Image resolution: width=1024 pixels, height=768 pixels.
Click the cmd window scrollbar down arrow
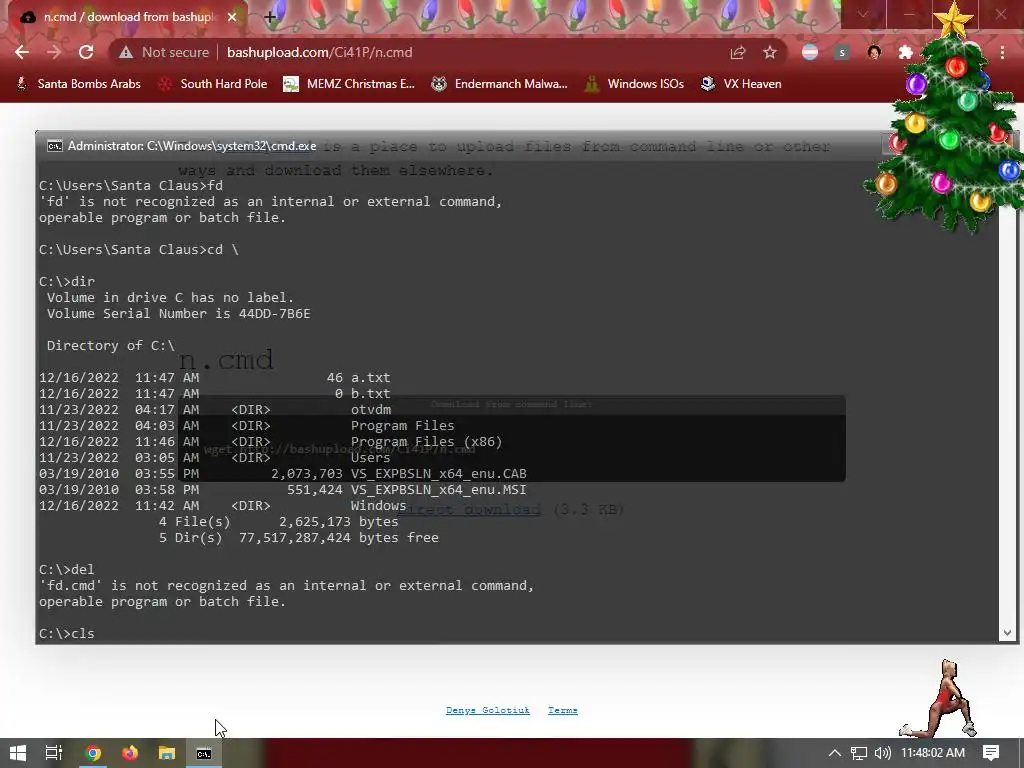coord(1007,633)
